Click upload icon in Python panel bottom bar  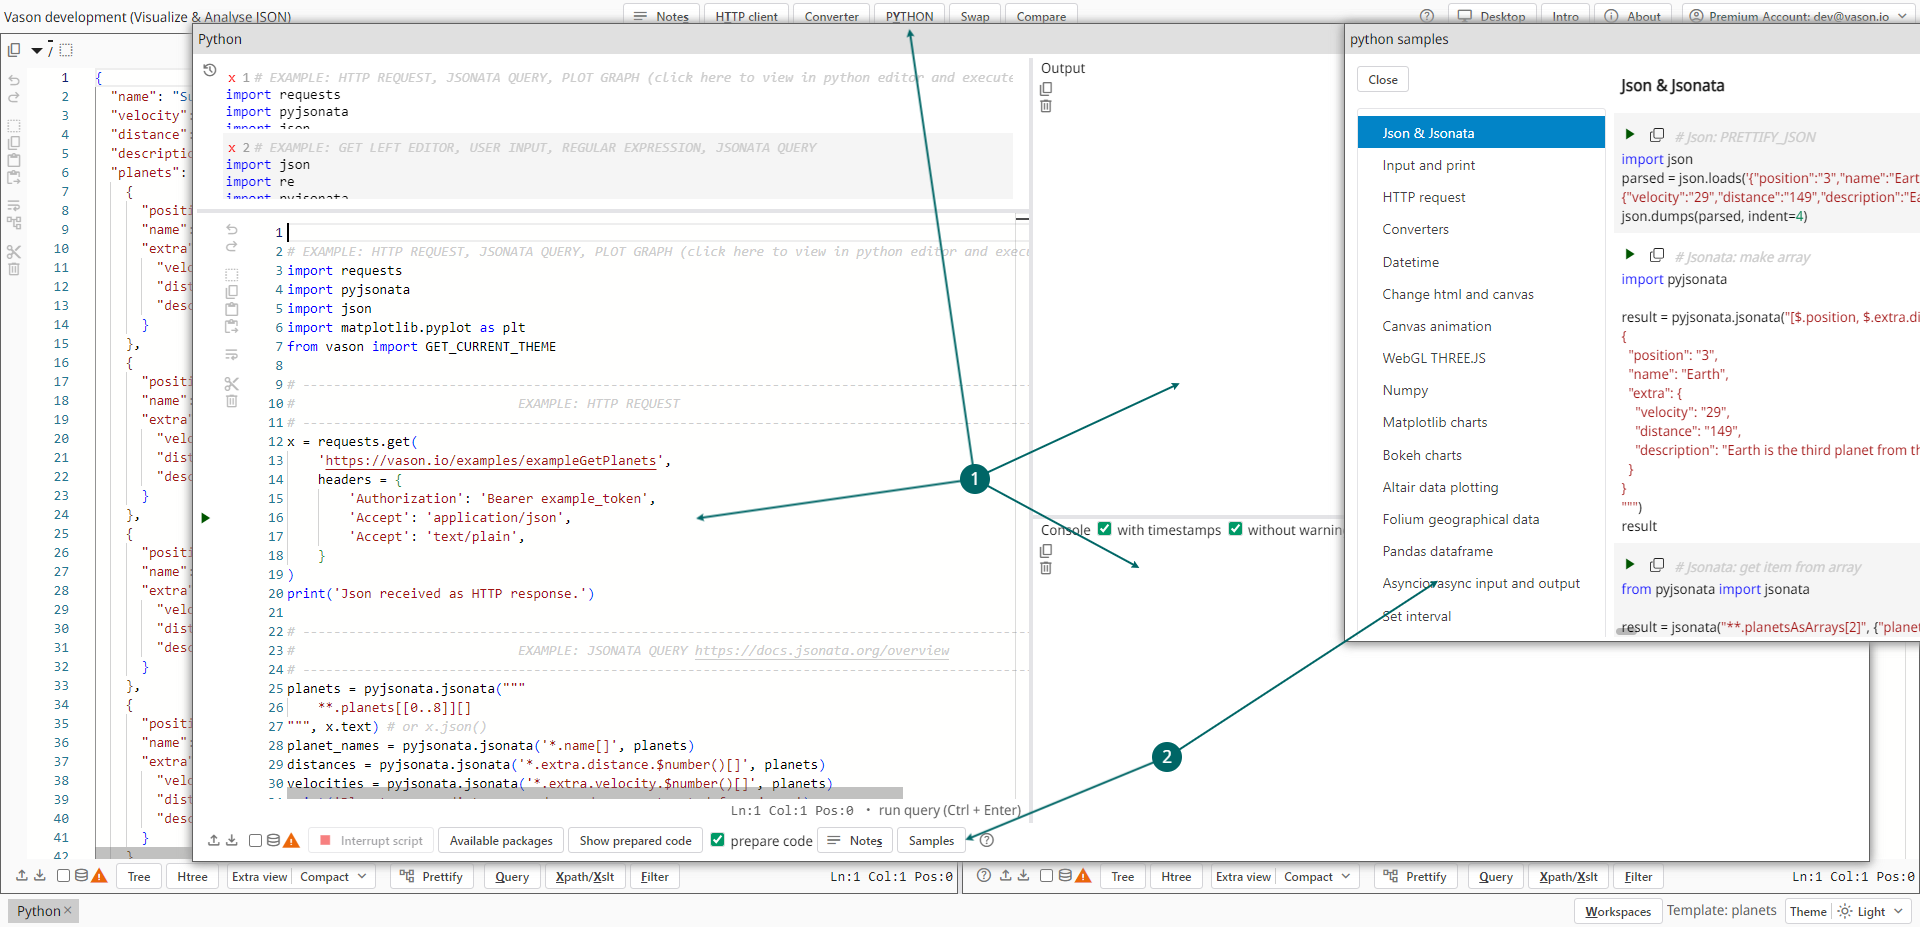click(214, 840)
